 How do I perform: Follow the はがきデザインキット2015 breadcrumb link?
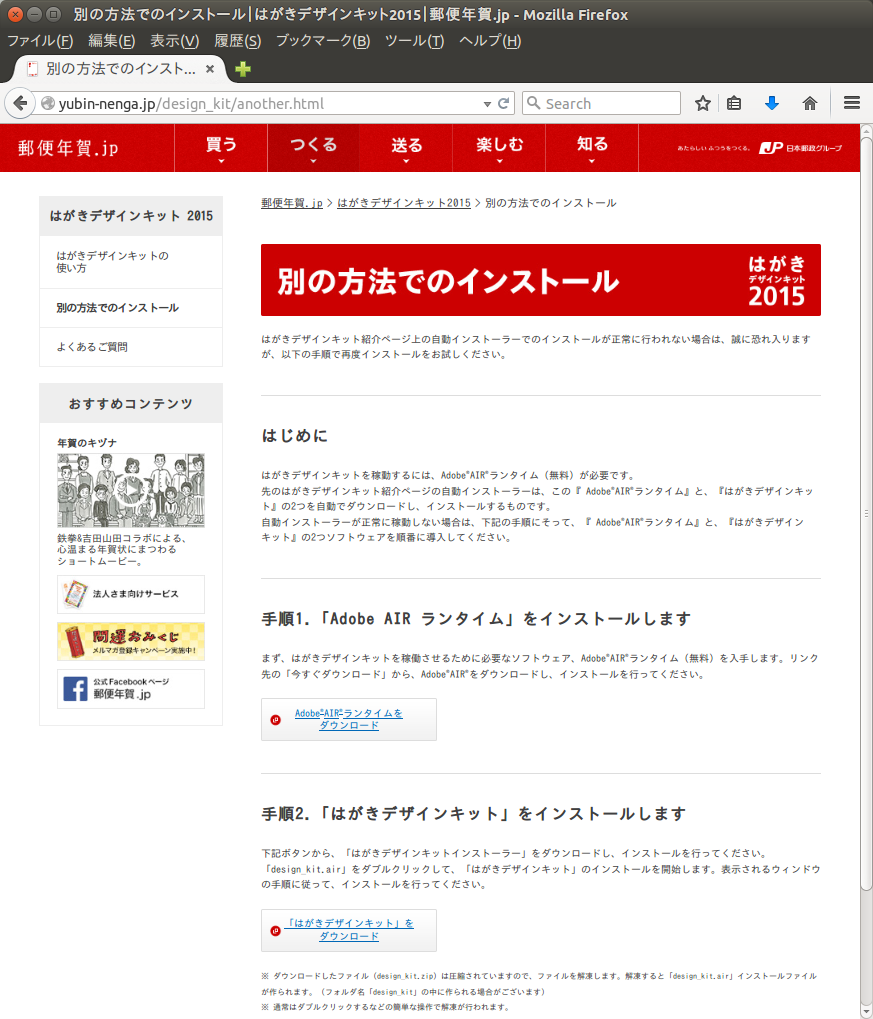point(404,203)
